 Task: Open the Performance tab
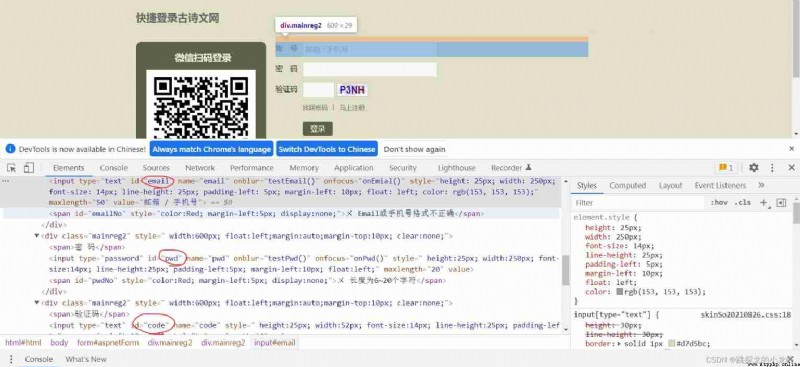[252, 167]
